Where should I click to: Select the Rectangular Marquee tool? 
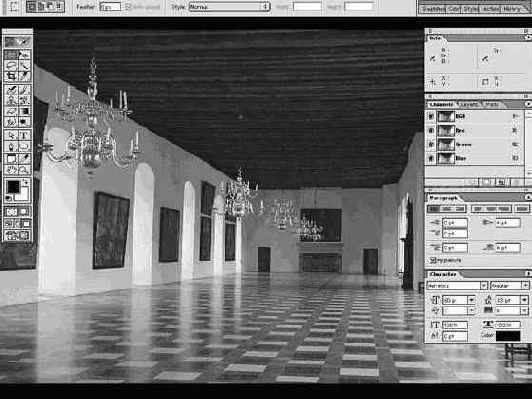[x=11, y=54]
